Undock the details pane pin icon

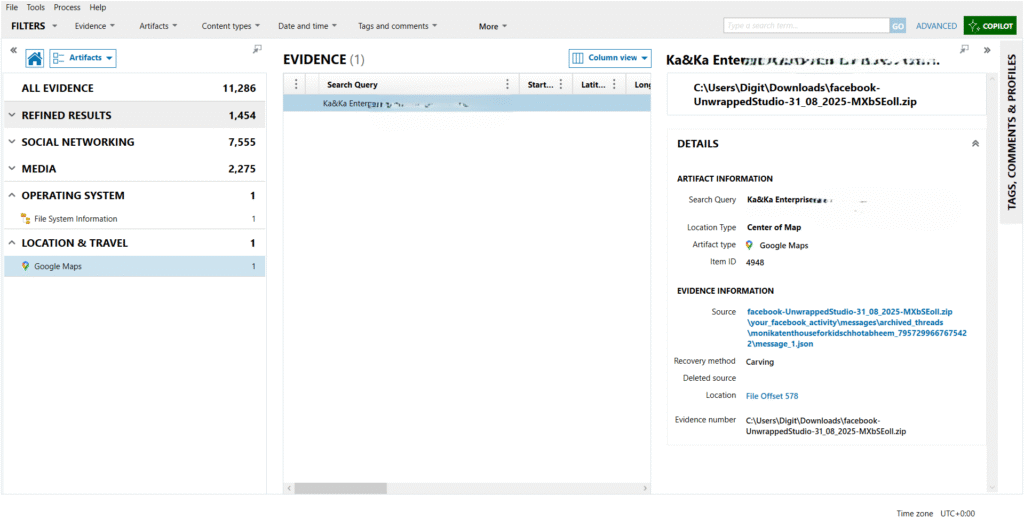pos(965,49)
